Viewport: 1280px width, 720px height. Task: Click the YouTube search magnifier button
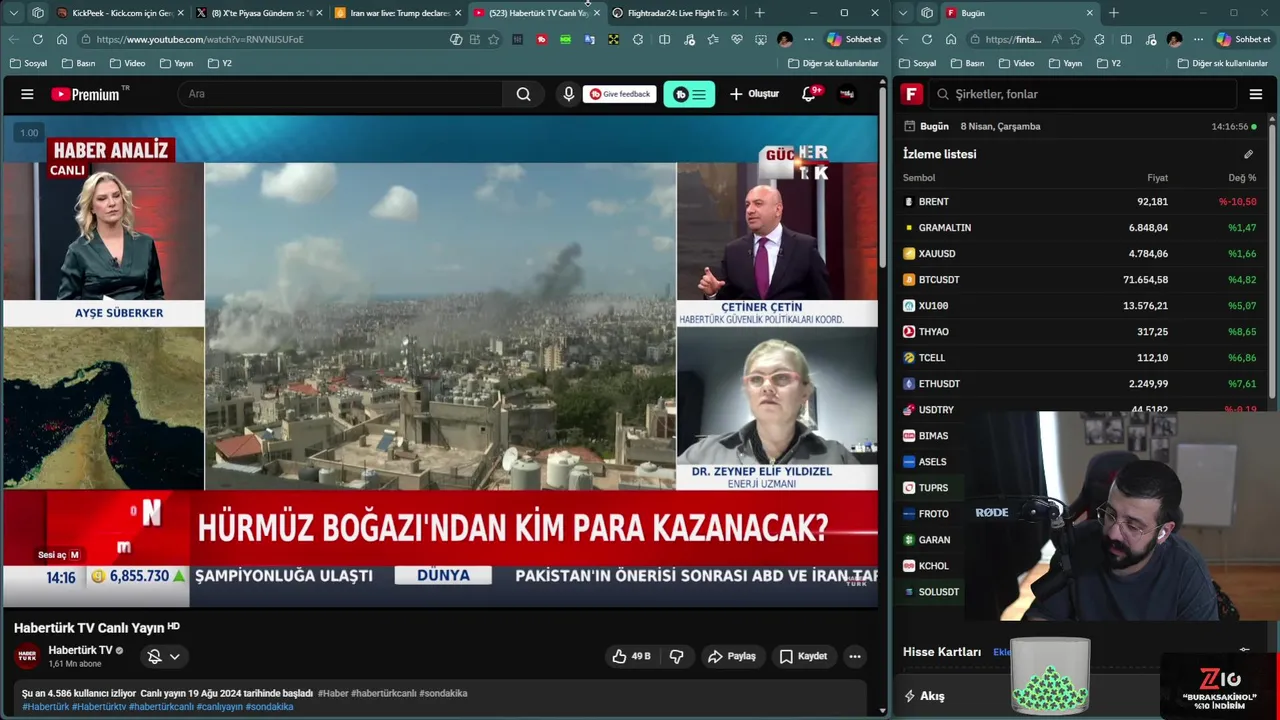[523, 94]
